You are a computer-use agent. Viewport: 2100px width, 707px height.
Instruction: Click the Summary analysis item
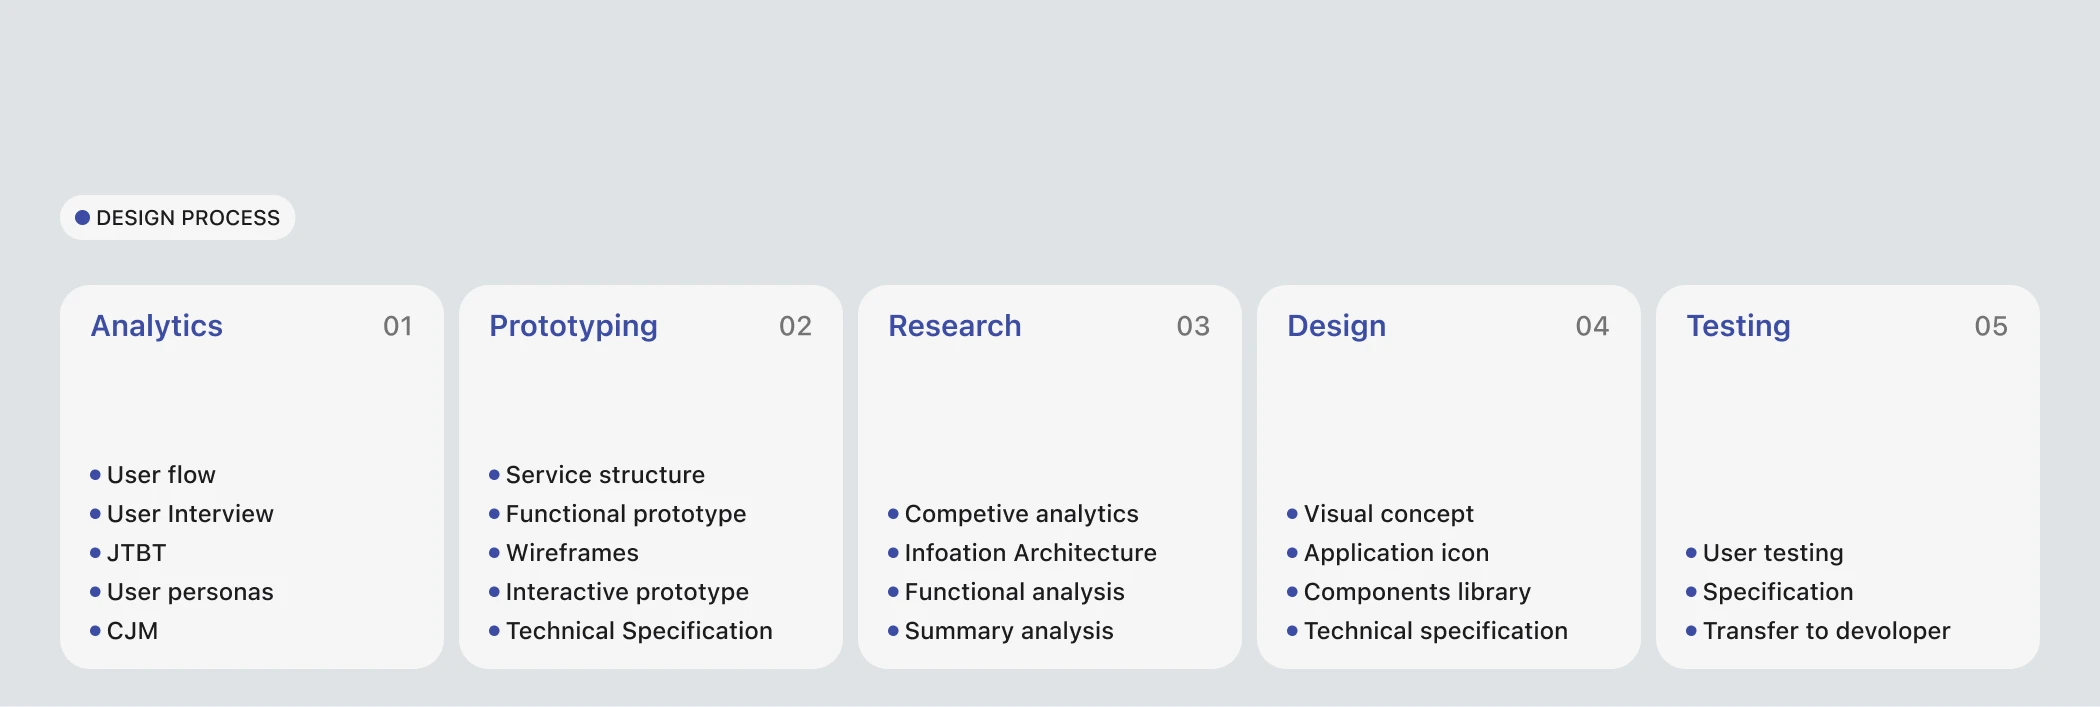(x=1008, y=631)
